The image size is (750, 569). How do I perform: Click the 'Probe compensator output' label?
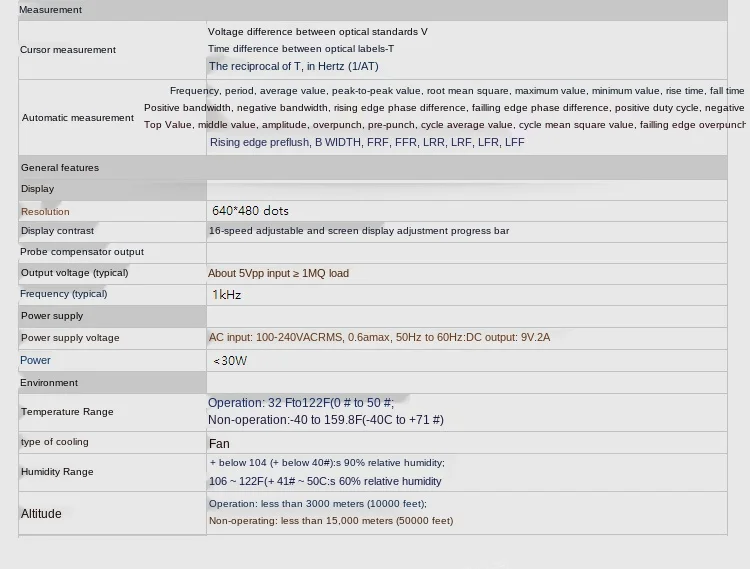click(82, 252)
